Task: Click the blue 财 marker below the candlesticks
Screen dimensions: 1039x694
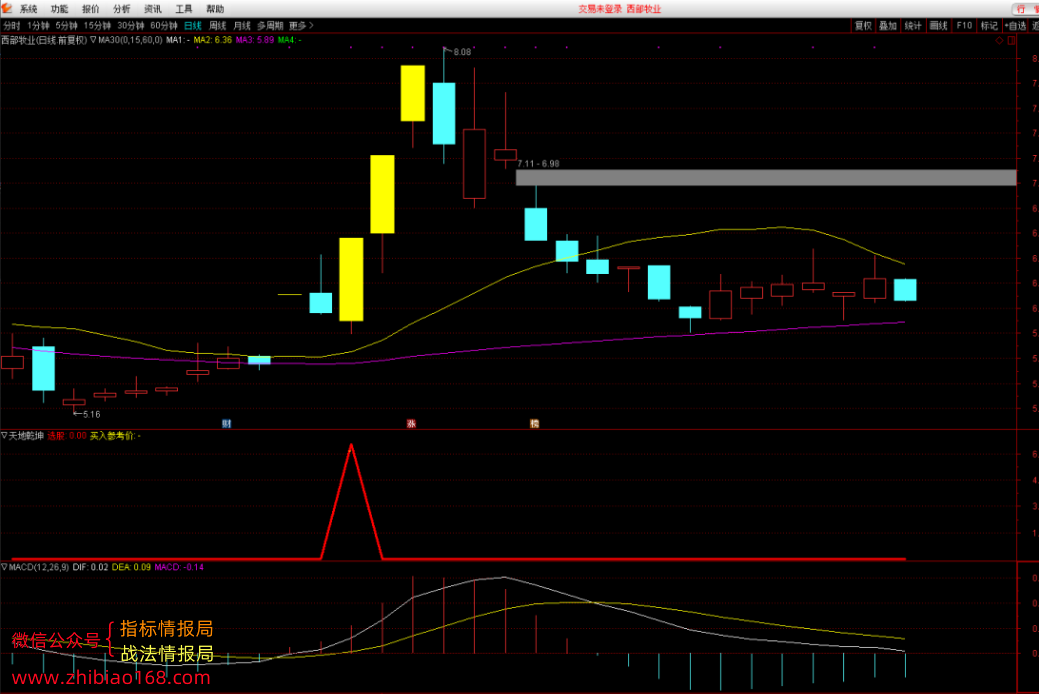Action: click(227, 424)
